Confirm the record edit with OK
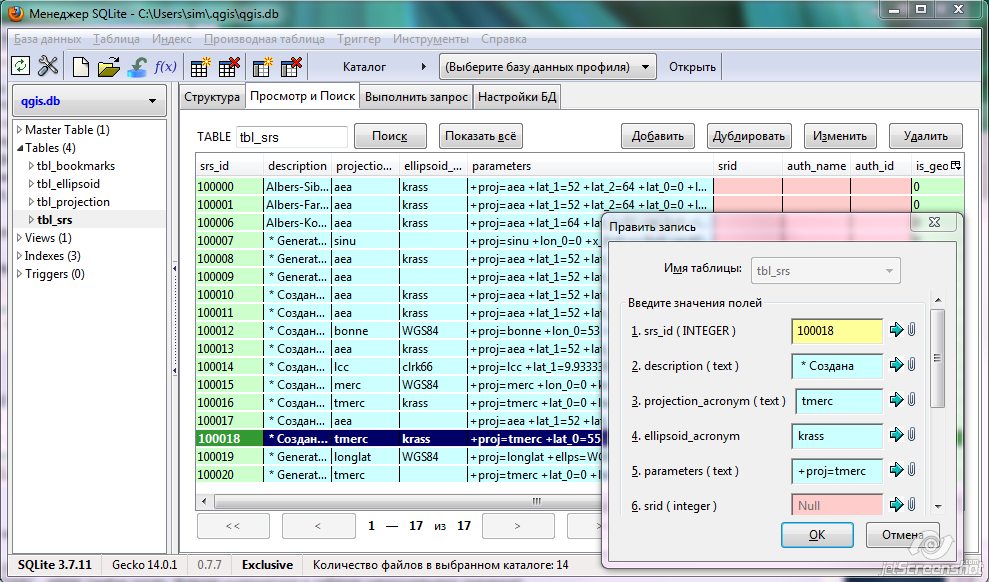This screenshot has height=582, width=989. coord(817,535)
